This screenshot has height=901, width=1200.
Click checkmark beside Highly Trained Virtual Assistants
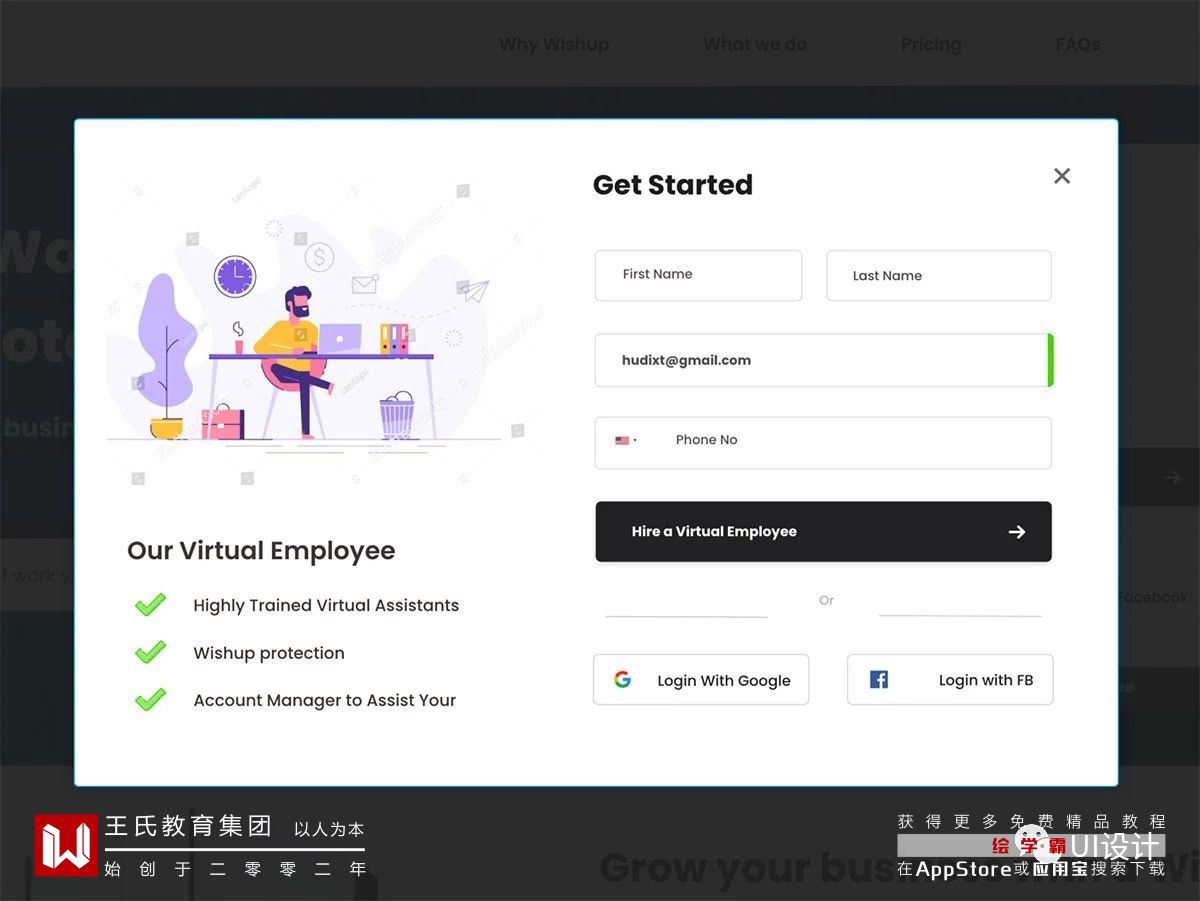150,604
